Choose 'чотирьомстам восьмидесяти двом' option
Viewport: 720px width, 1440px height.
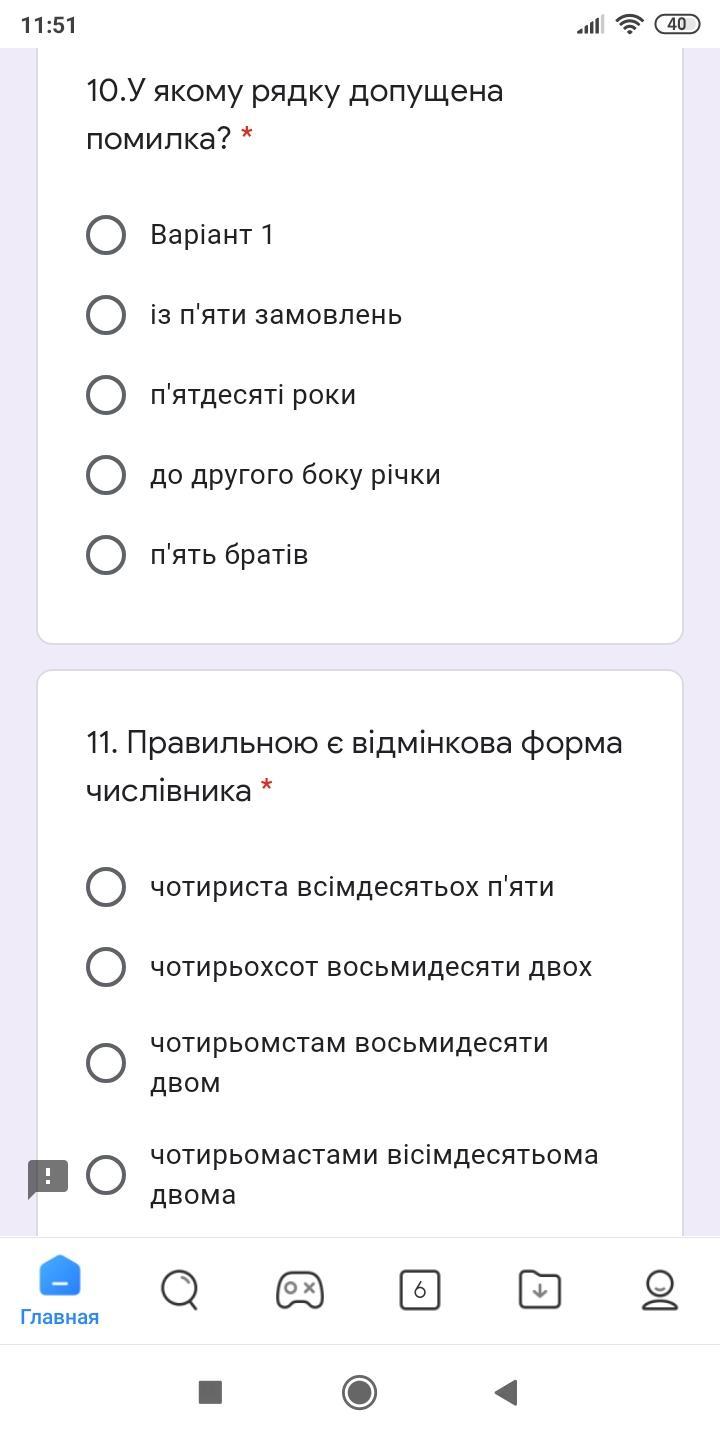coord(106,1063)
